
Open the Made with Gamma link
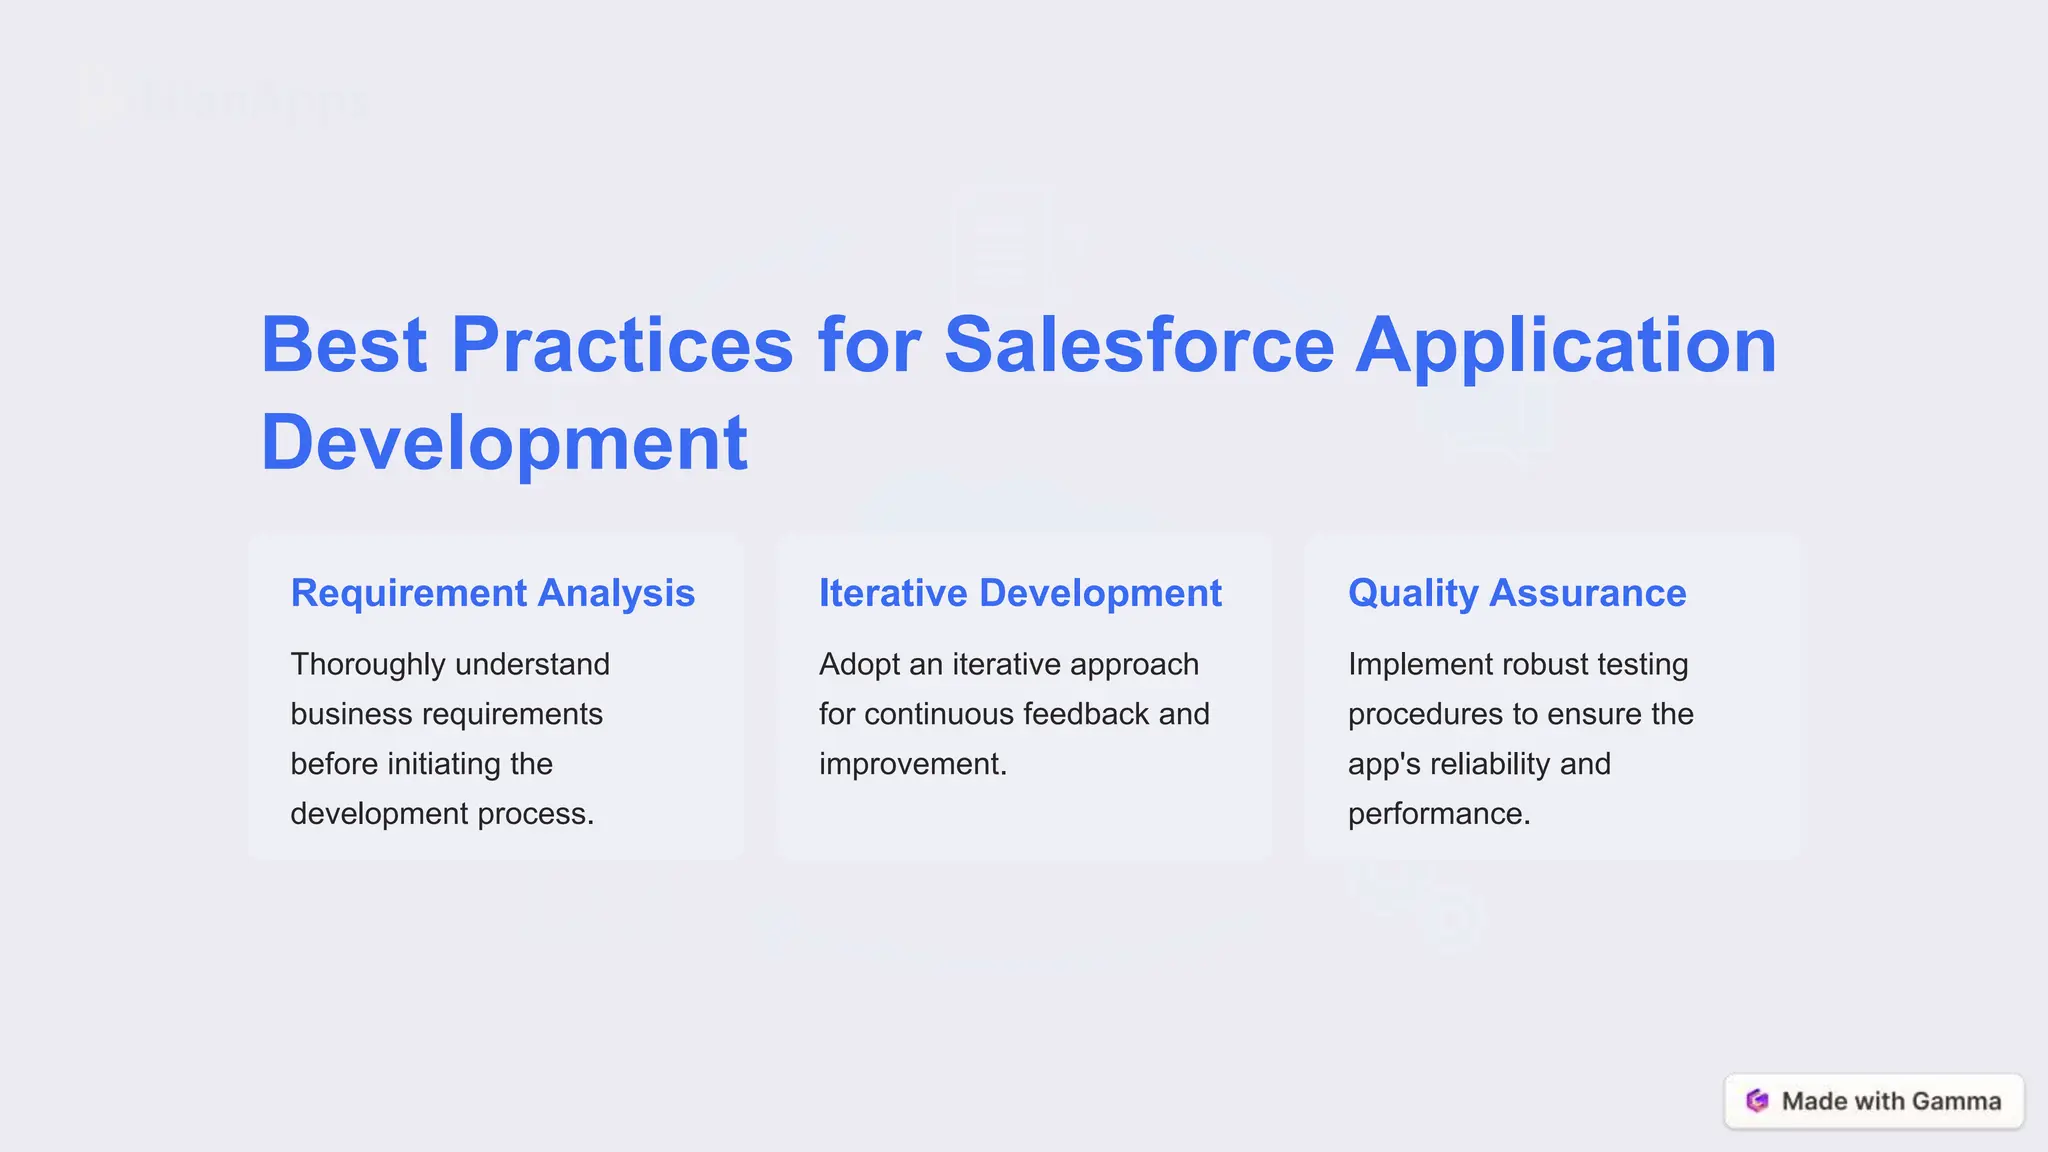point(1890,1101)
